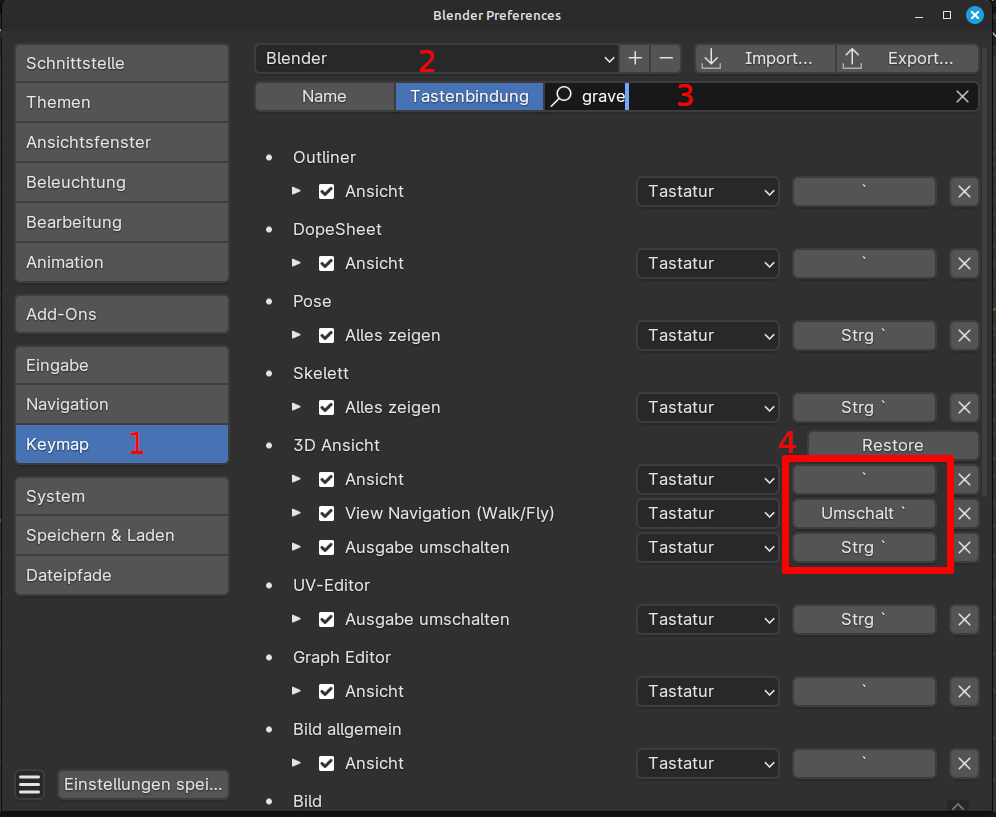
Task: Remove keymap preset with minus icon
Action: pos(666,58)
